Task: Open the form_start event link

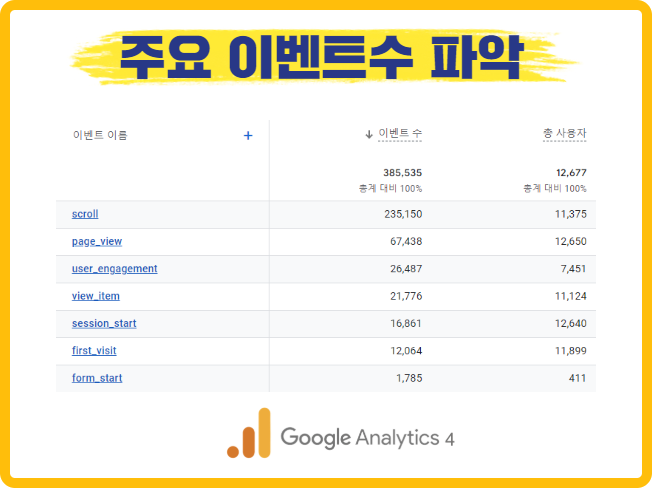Action: click(x=97, y=378)
